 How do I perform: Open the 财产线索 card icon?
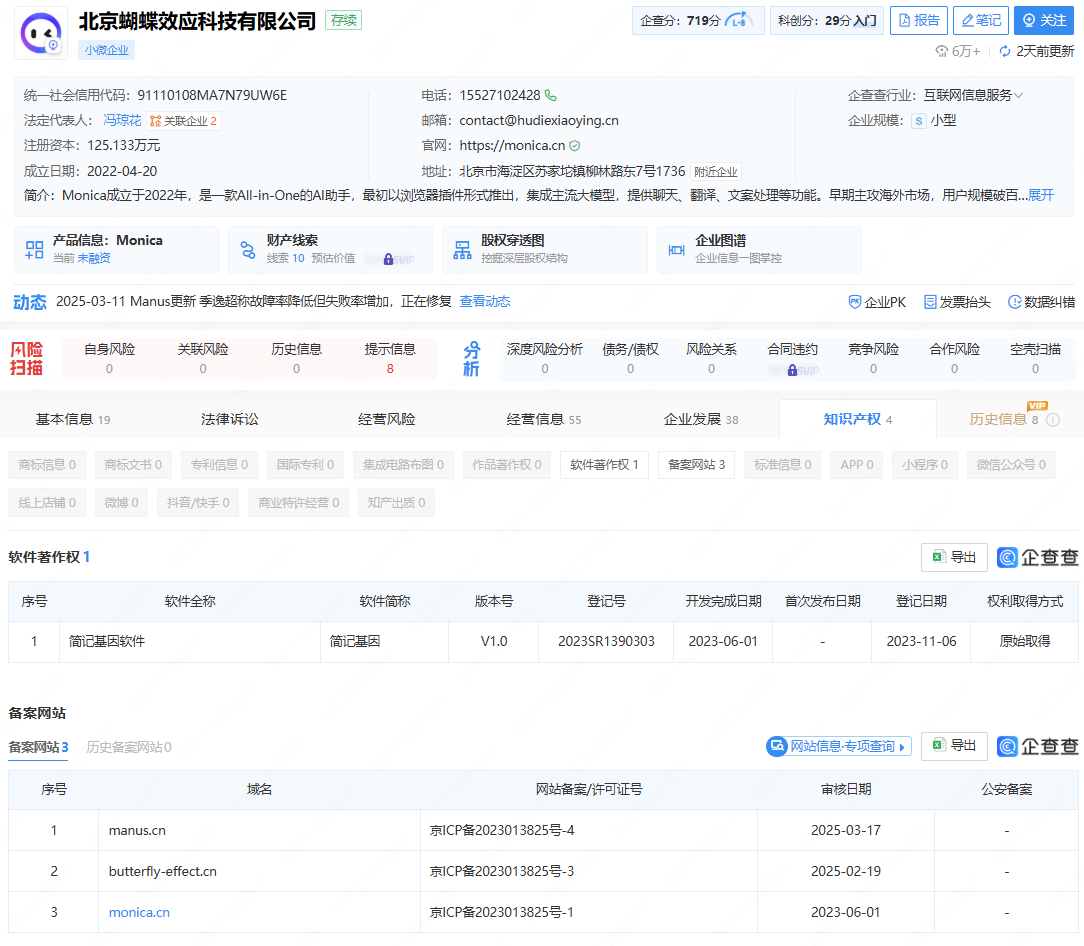(248, 250)
